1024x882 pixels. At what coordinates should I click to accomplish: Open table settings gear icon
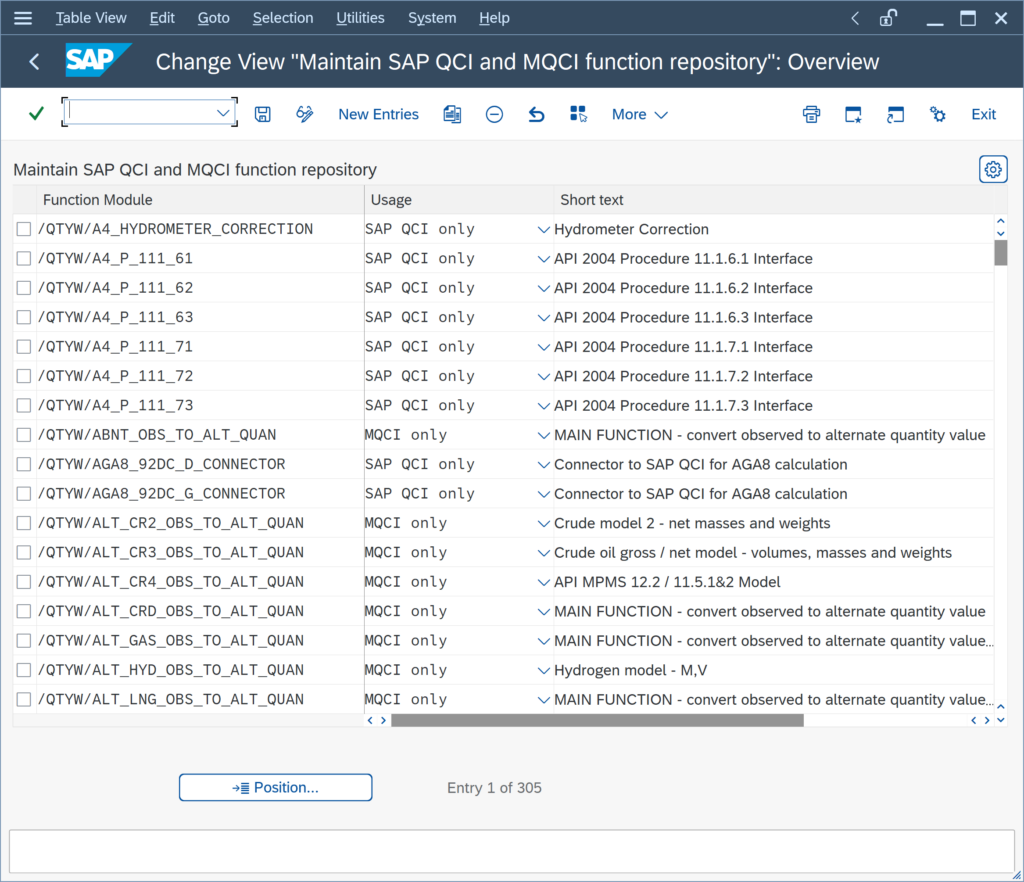993,170
